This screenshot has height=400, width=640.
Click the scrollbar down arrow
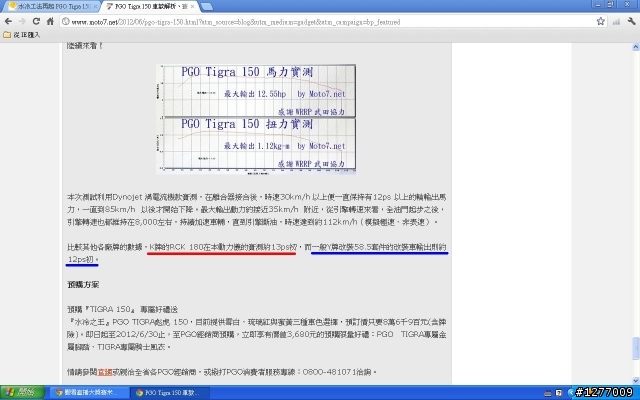coord(636,380)
